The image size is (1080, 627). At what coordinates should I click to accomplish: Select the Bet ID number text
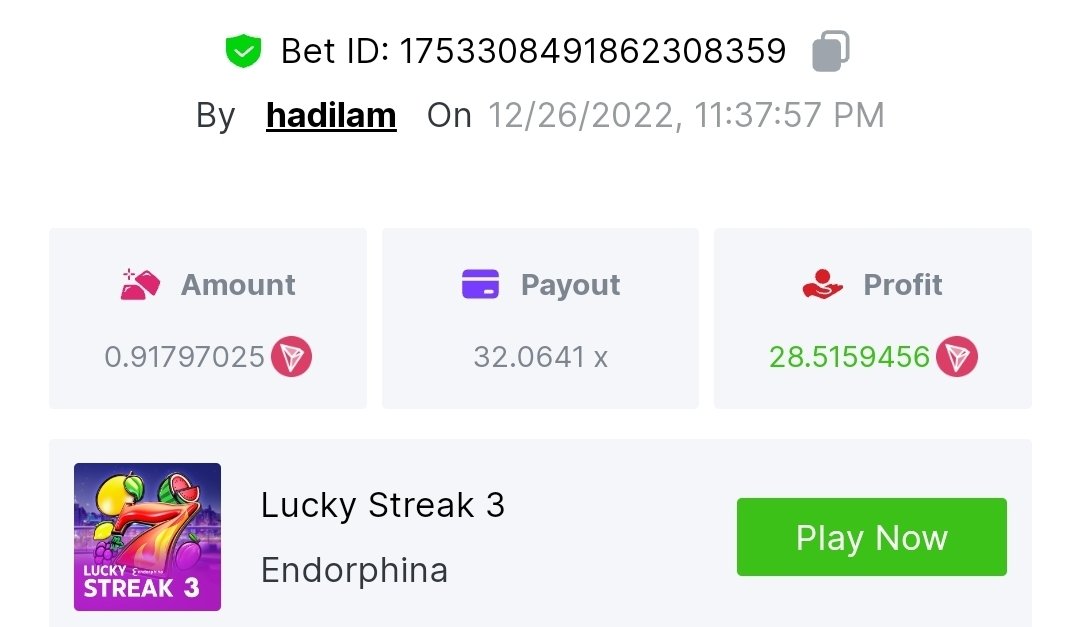592,51
